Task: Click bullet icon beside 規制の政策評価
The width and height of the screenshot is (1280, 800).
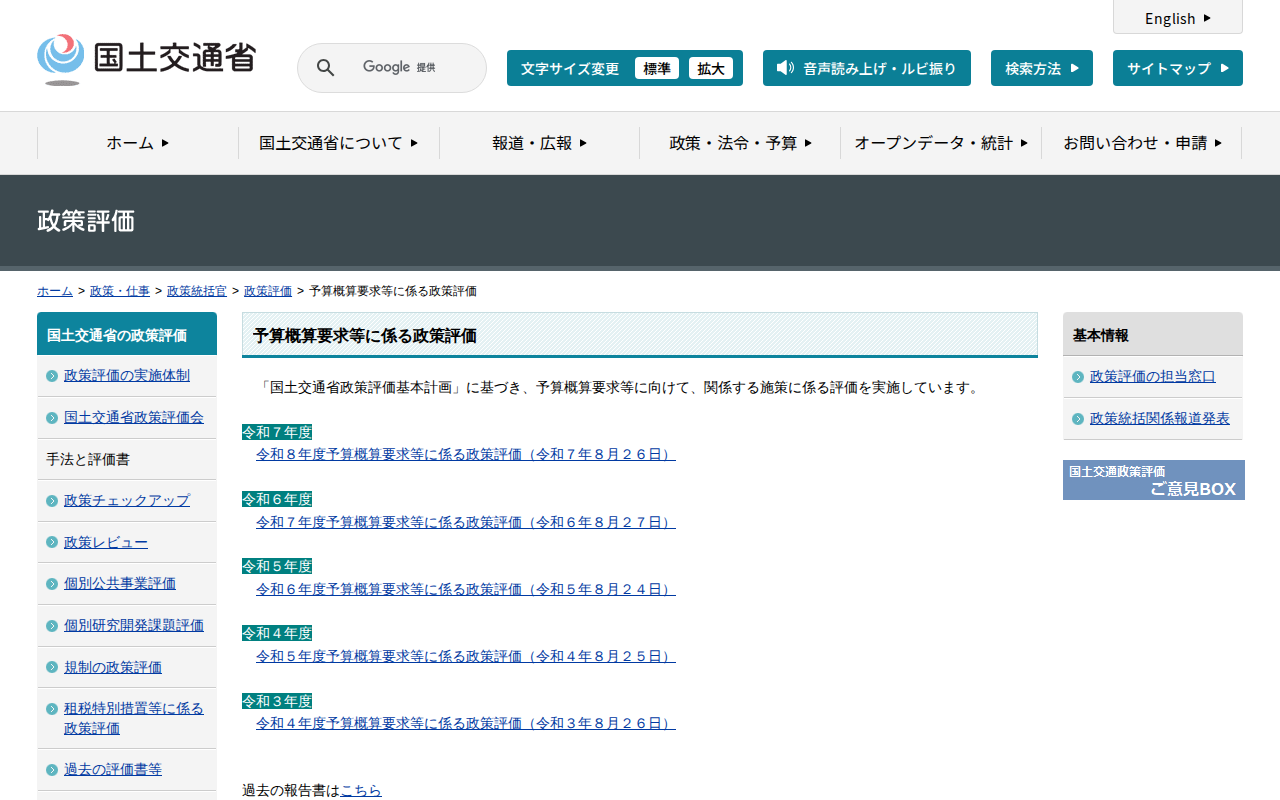Action: pyautogui.click(x=52, y=668)
